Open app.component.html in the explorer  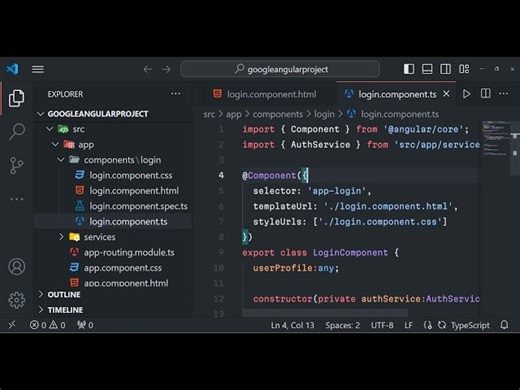pyautogui.click(x=126, y=283)
